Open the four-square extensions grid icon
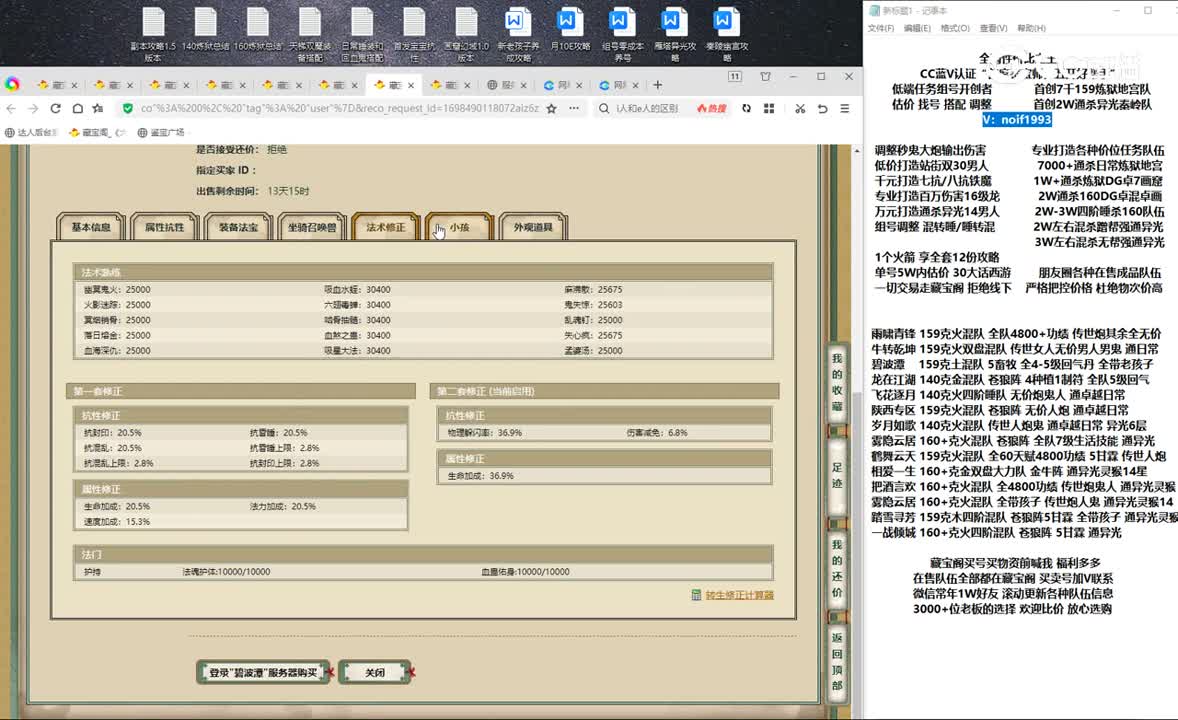This screenshot has width=1178, height=720. (769, 108)
